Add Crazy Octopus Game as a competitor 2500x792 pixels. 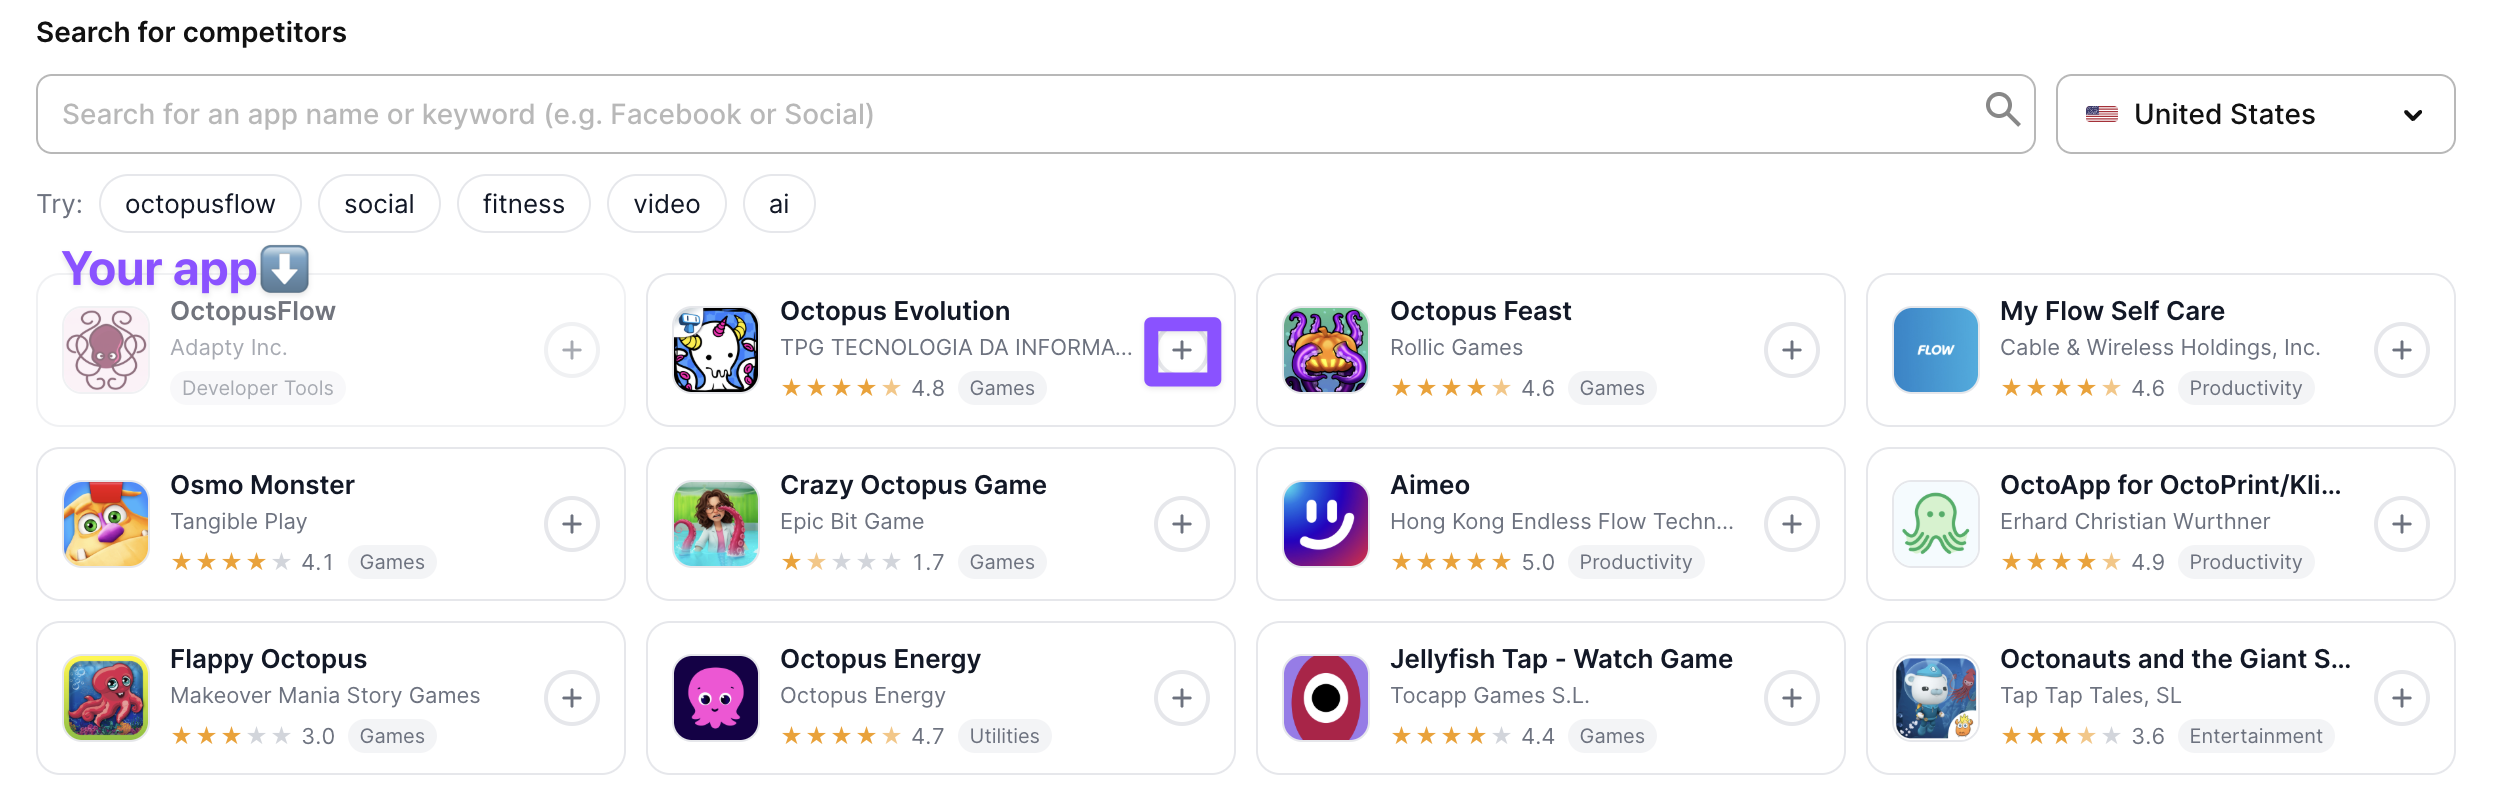click(1182, 524)
